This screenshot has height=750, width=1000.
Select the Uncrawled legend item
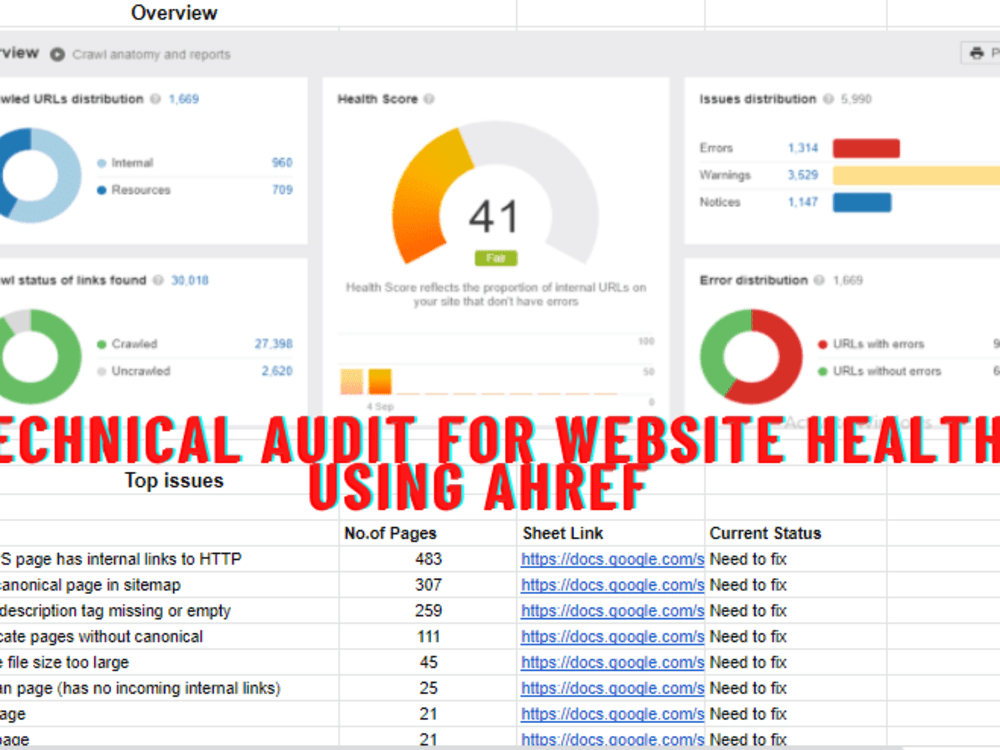click(x=133, y=371)
